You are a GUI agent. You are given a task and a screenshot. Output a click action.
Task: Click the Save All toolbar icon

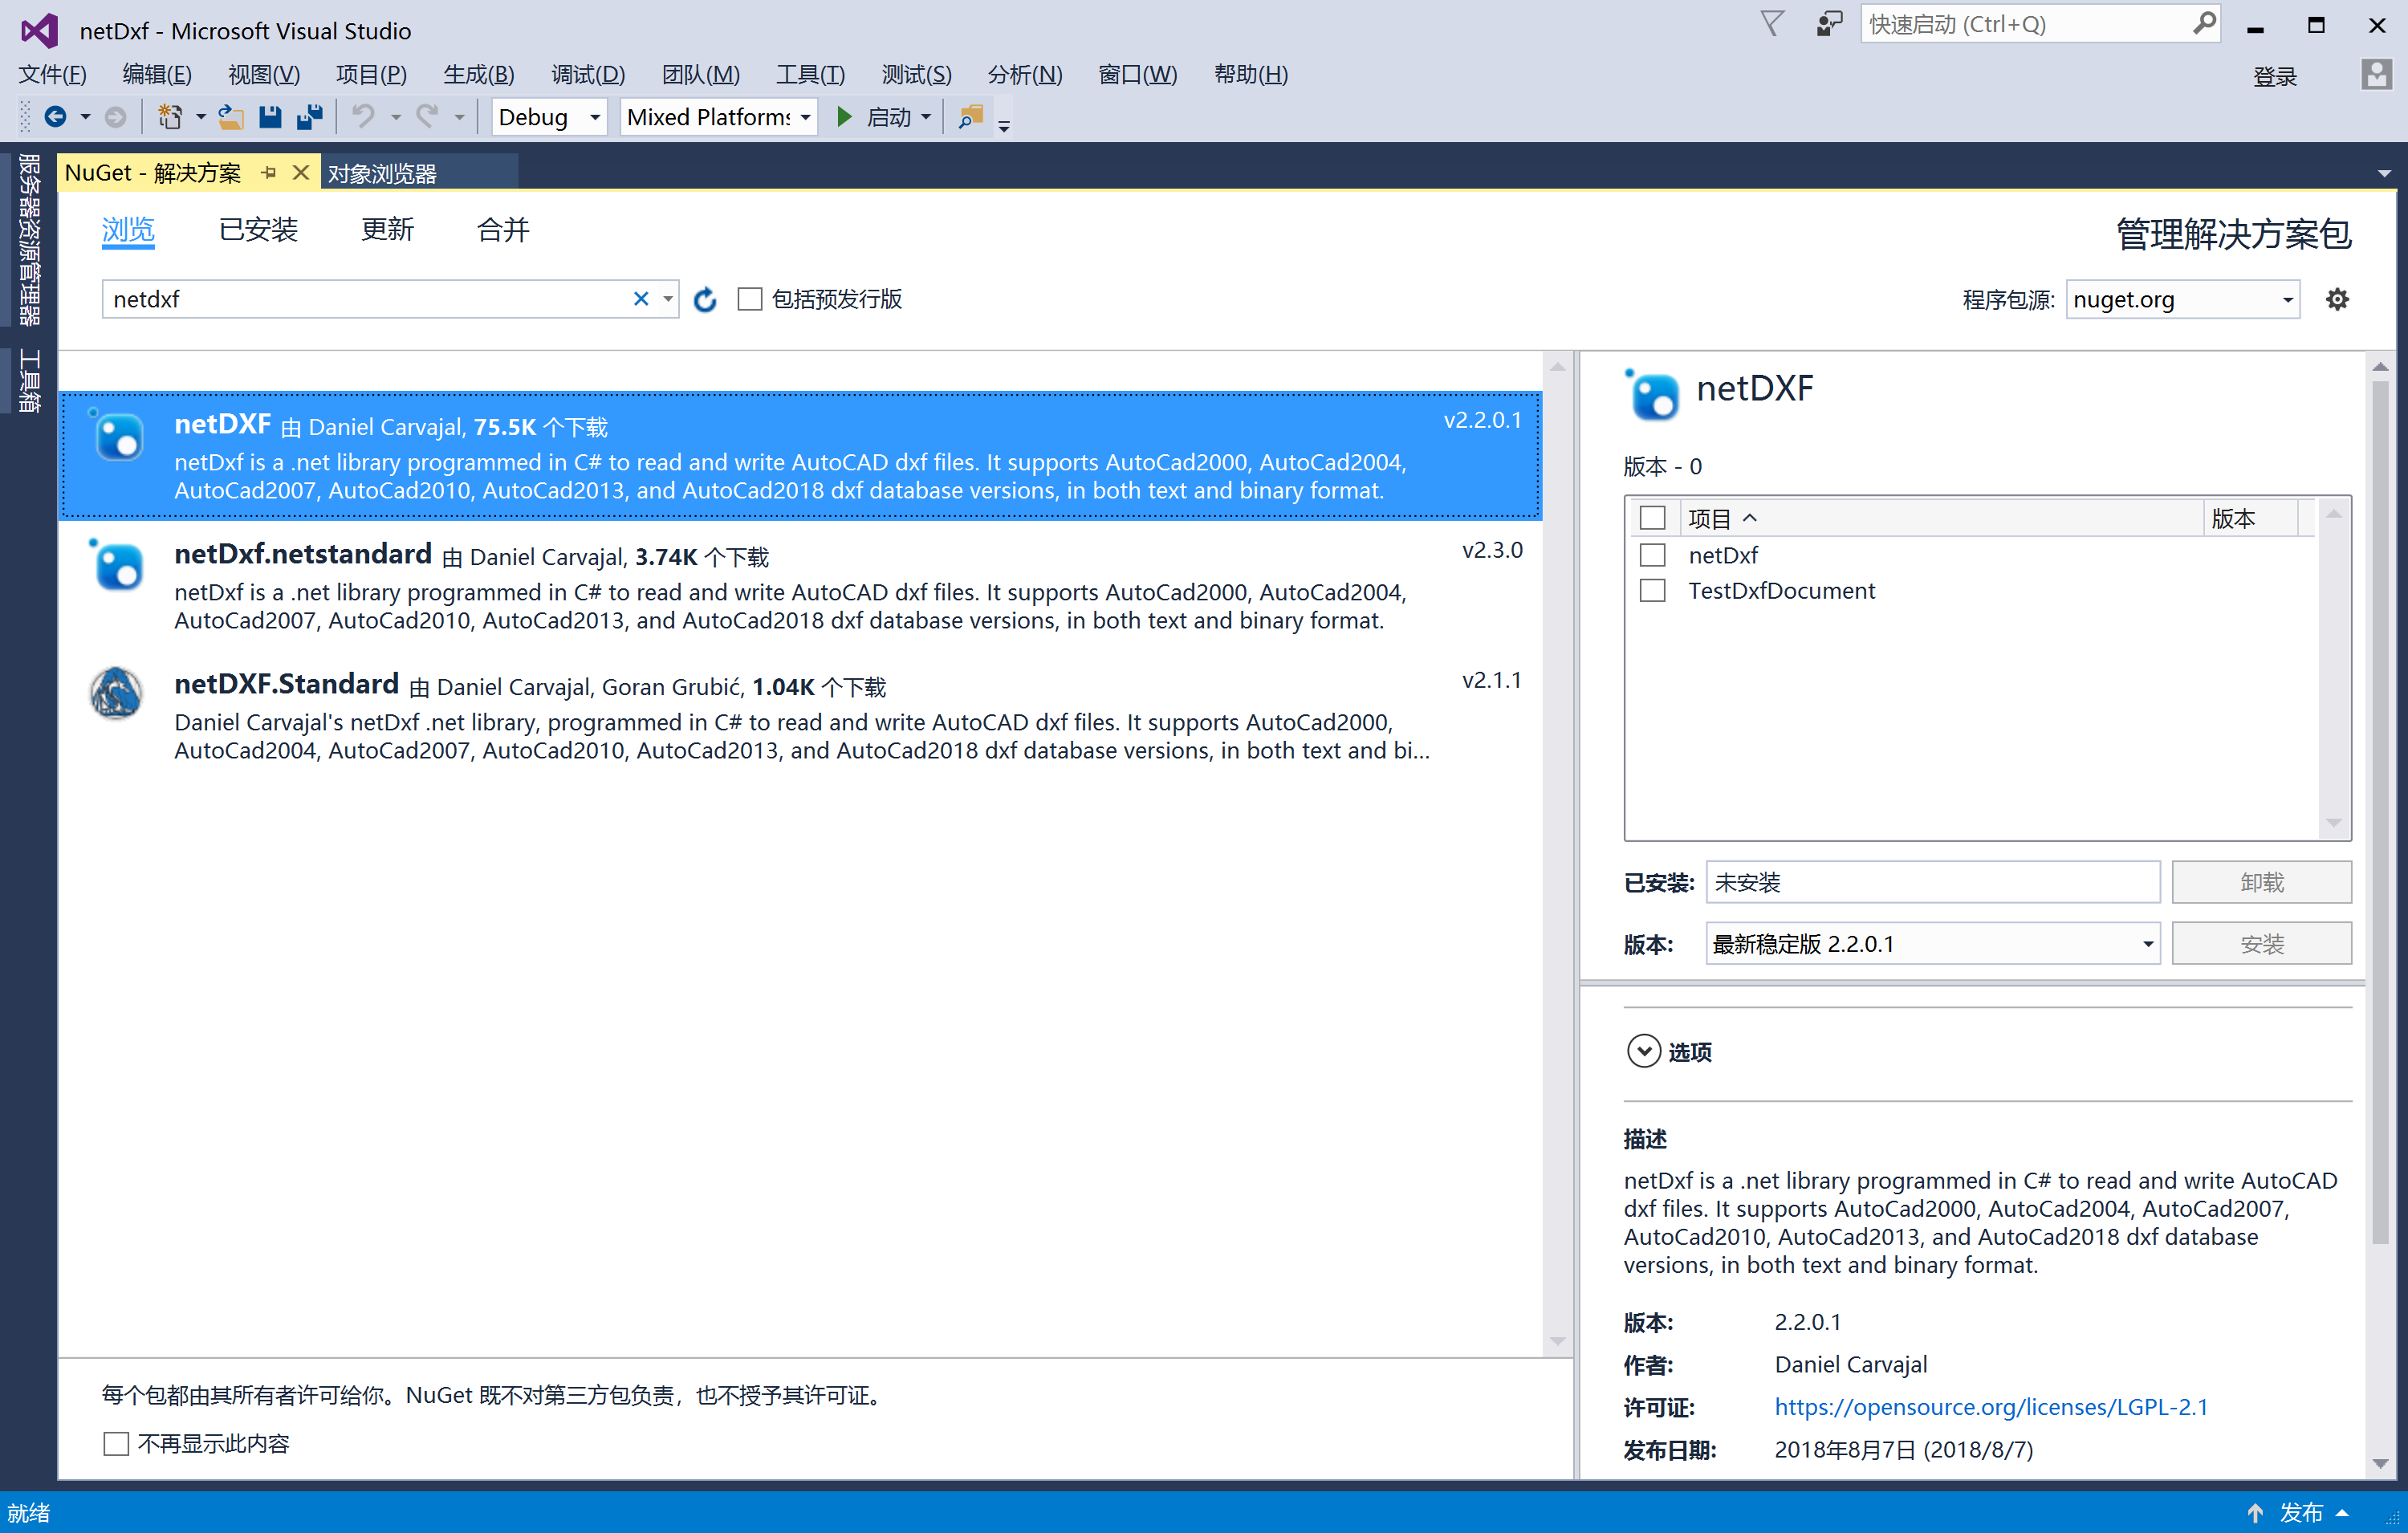[x=310, y=116]
